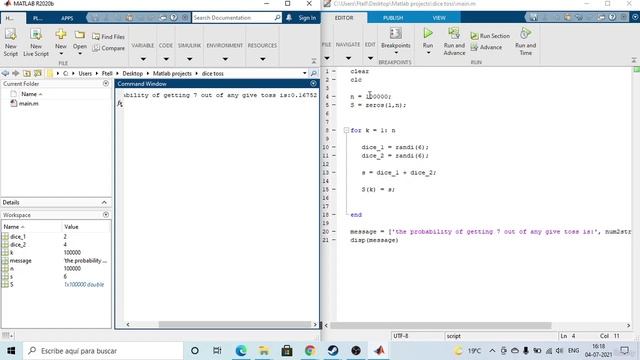640x360 pixels.
Task: Navigate forward in folder history
Action: 16,73
